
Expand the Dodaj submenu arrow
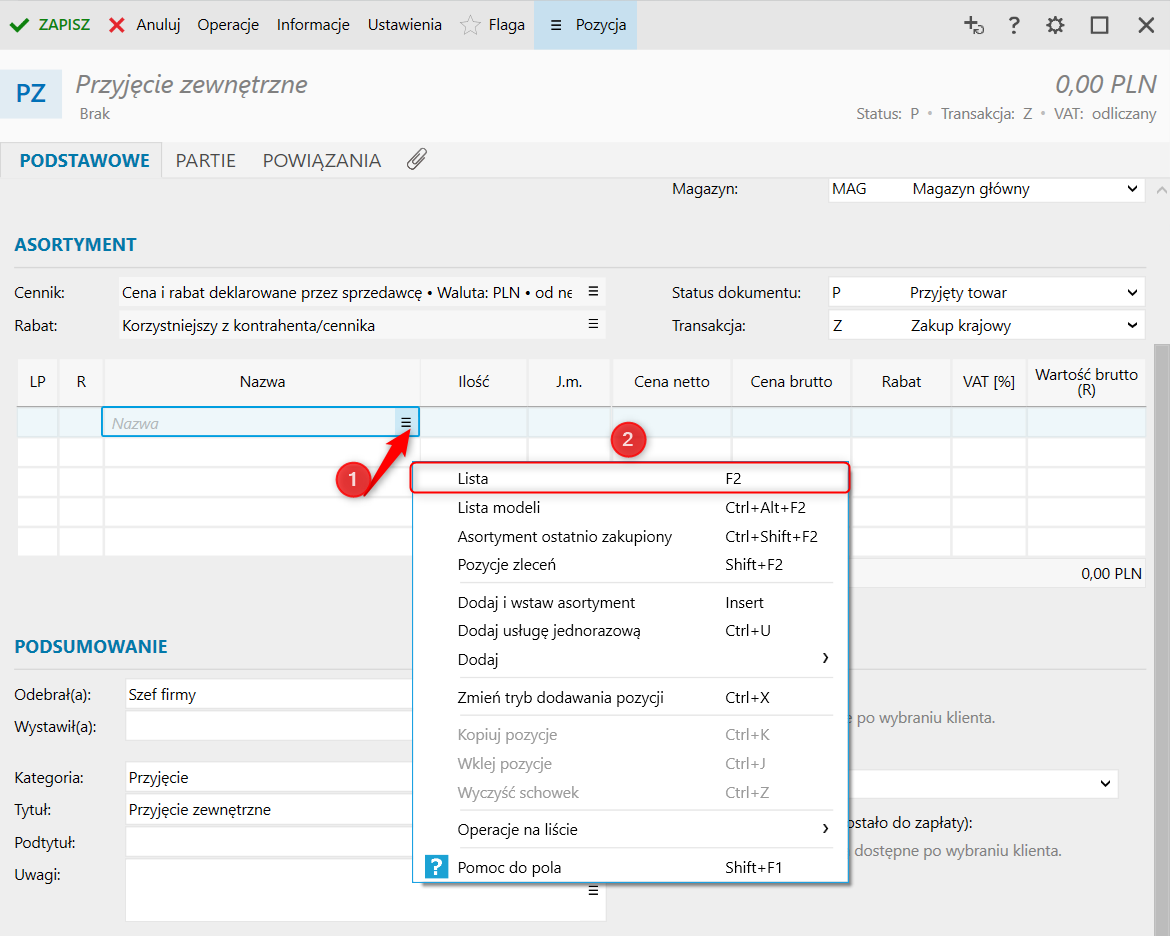pos(825,658)
